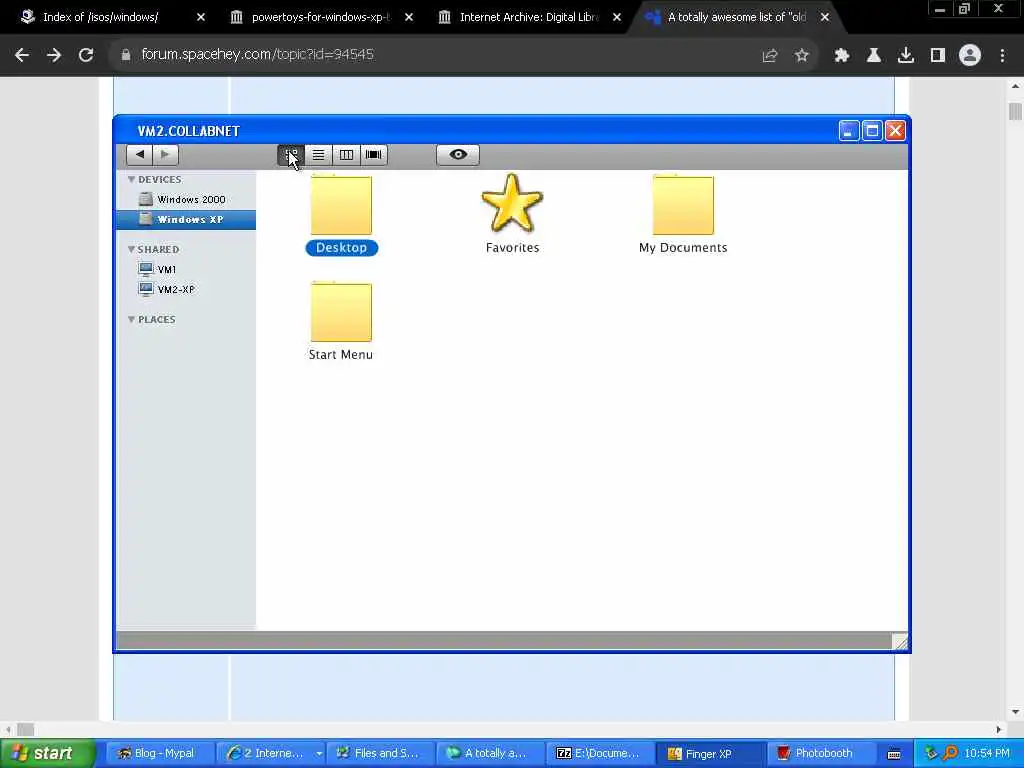Open Chrome profile avatar
Image resolution: width=1024 pixels, height=768 pixels.
[970, 56]
